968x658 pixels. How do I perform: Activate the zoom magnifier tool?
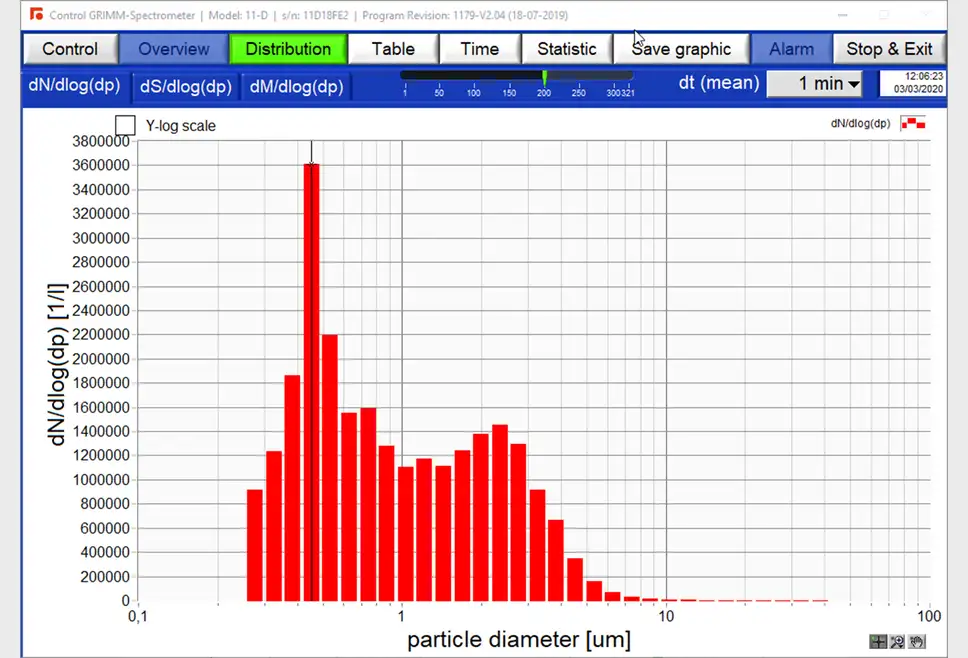(897, 642)
